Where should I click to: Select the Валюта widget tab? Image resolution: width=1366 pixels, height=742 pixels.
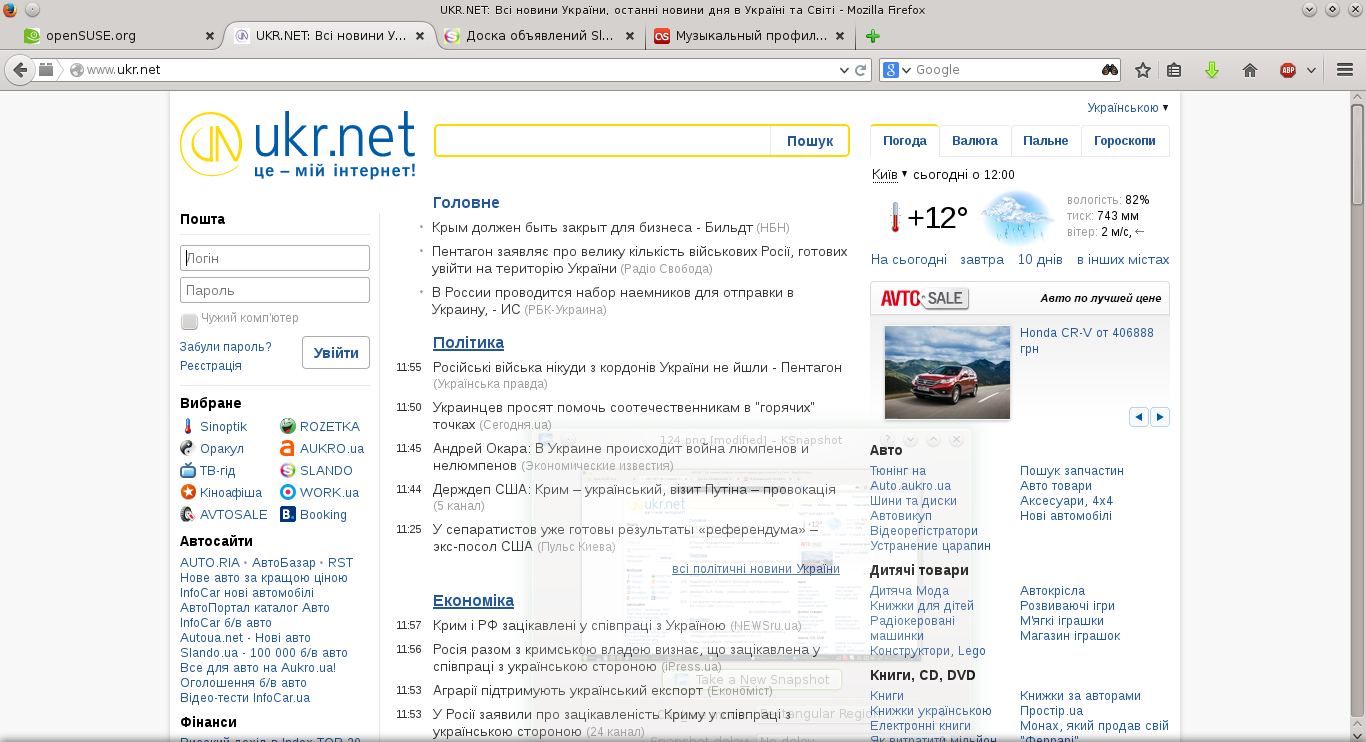pyautogui.click(x=975, y=141)
